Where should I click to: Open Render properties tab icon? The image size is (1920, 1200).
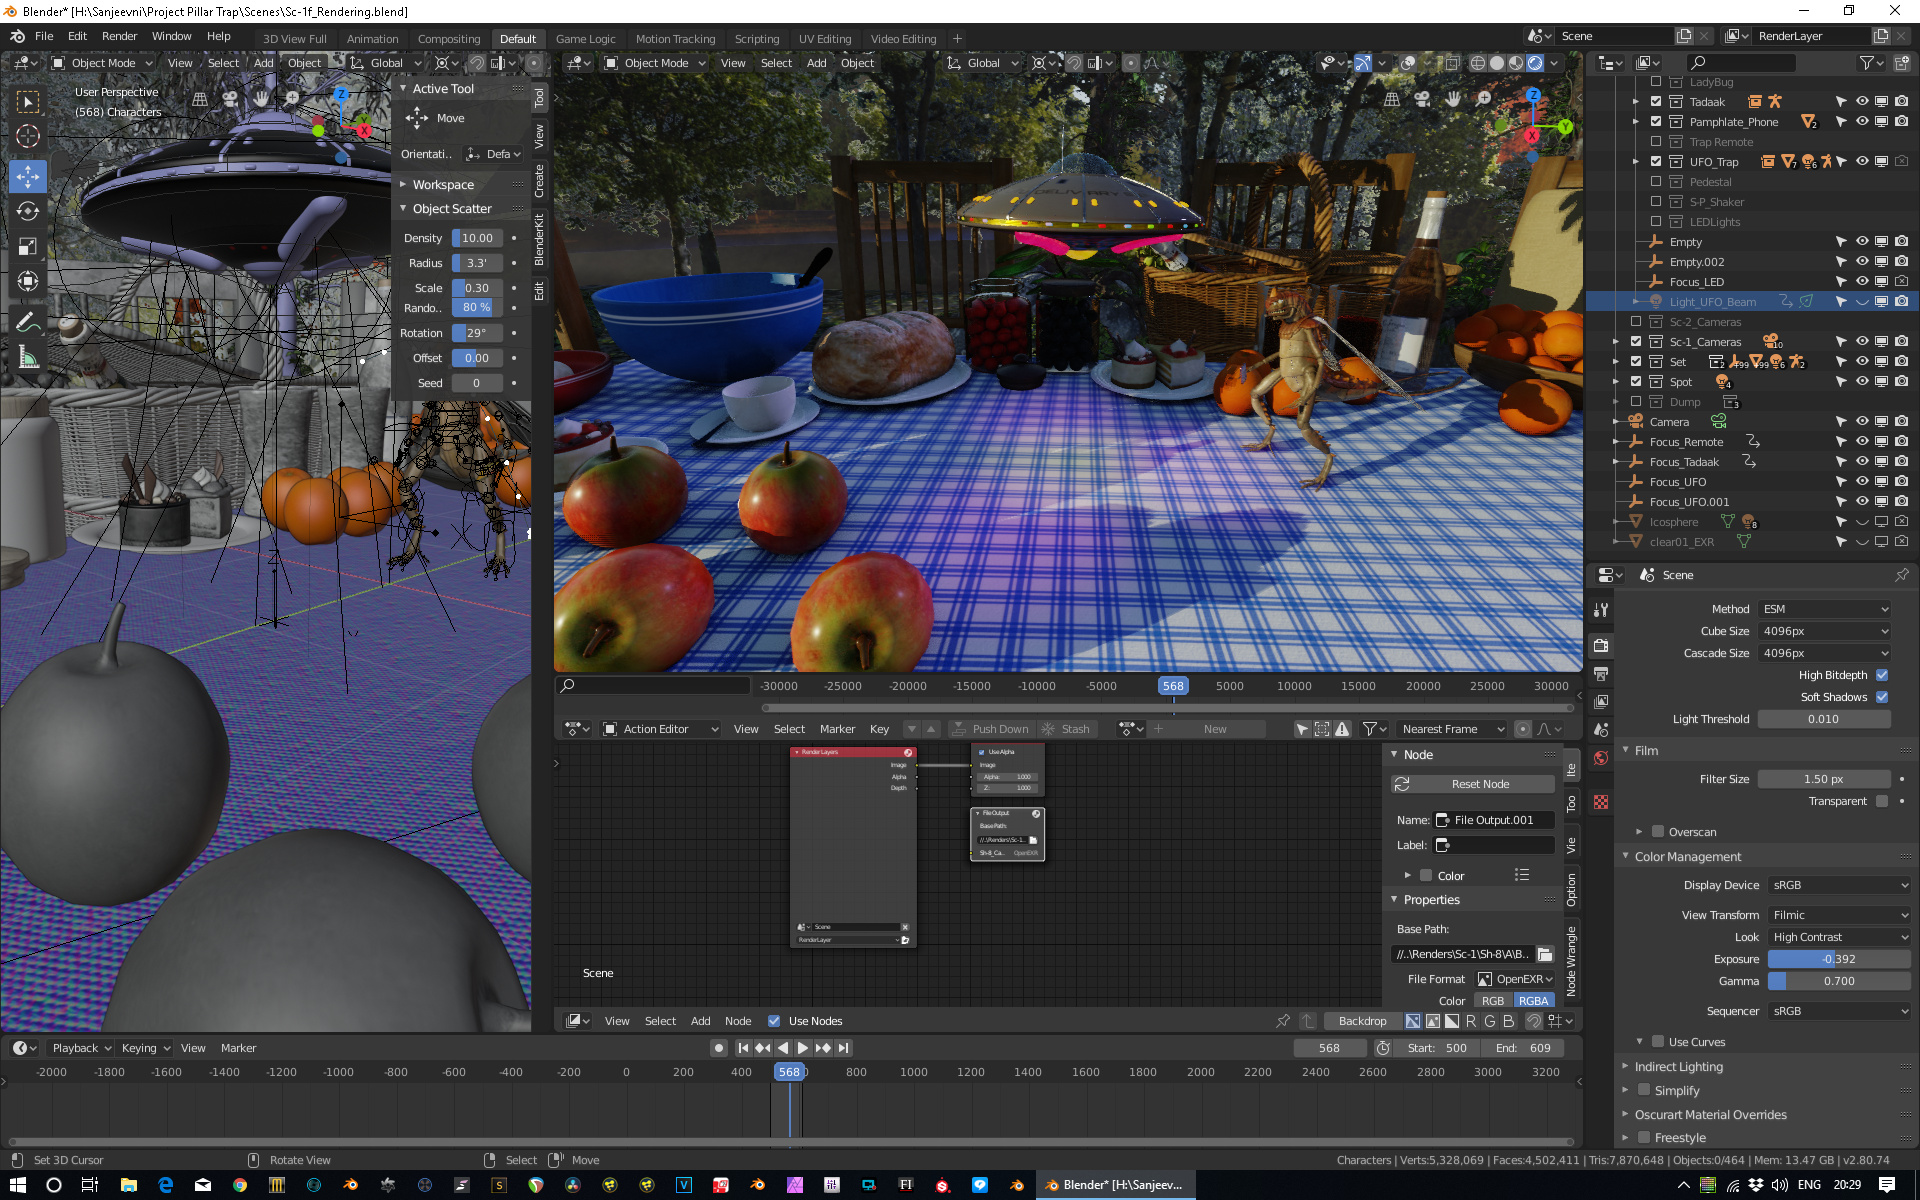point(1601,646)
